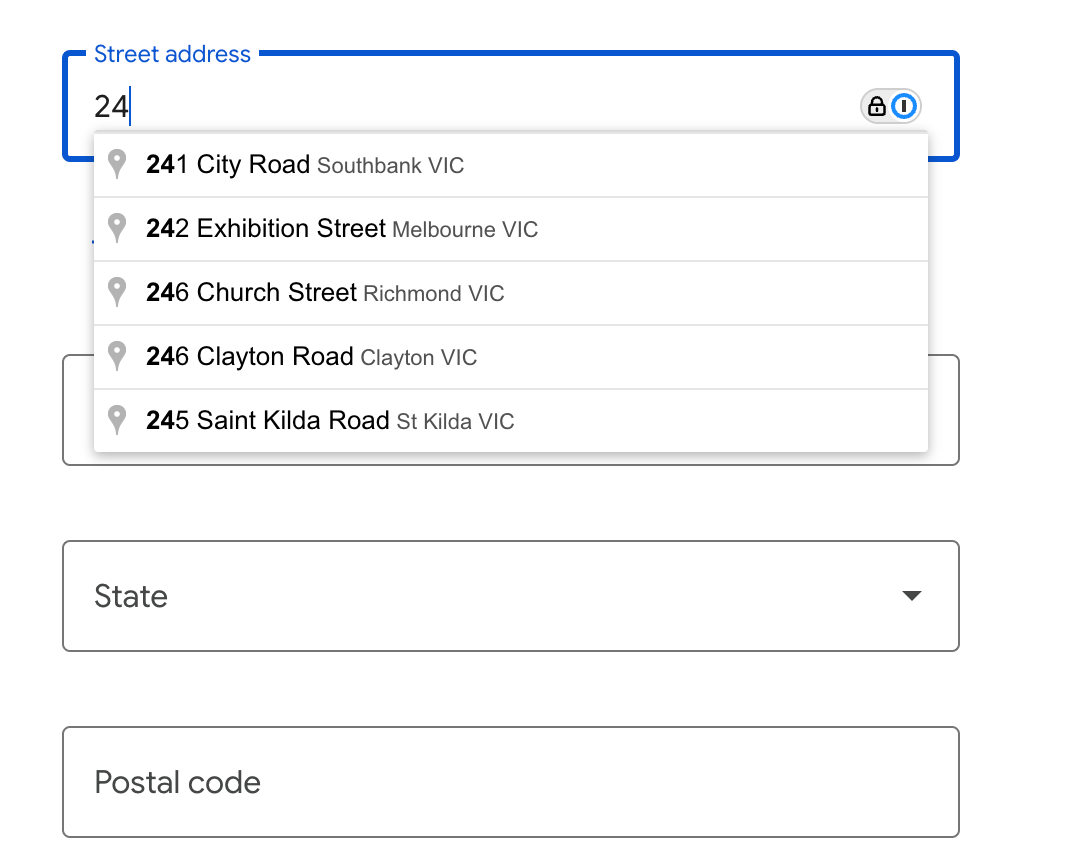
Task: Open the State dropdown
Action: pos(511,596)
